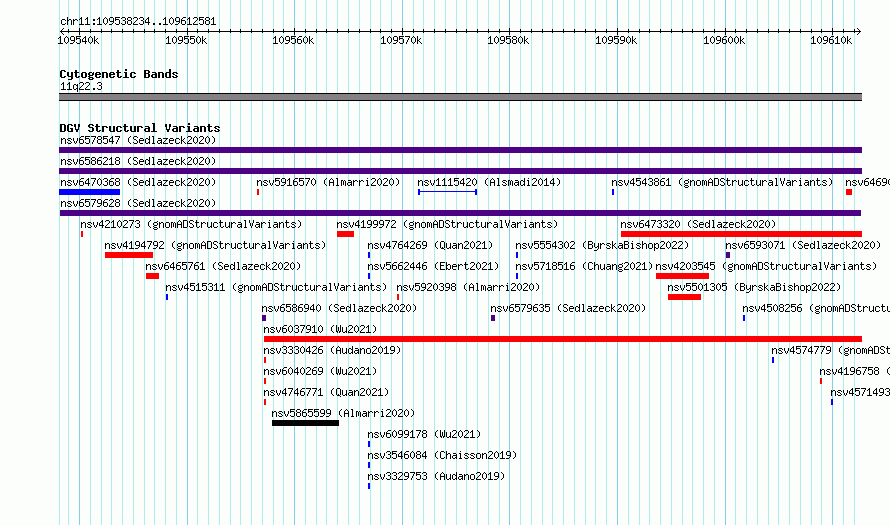Open variant nsv4515311 gnomAD label
Viewport: 890px width, 525px height.
coord(276,287)
